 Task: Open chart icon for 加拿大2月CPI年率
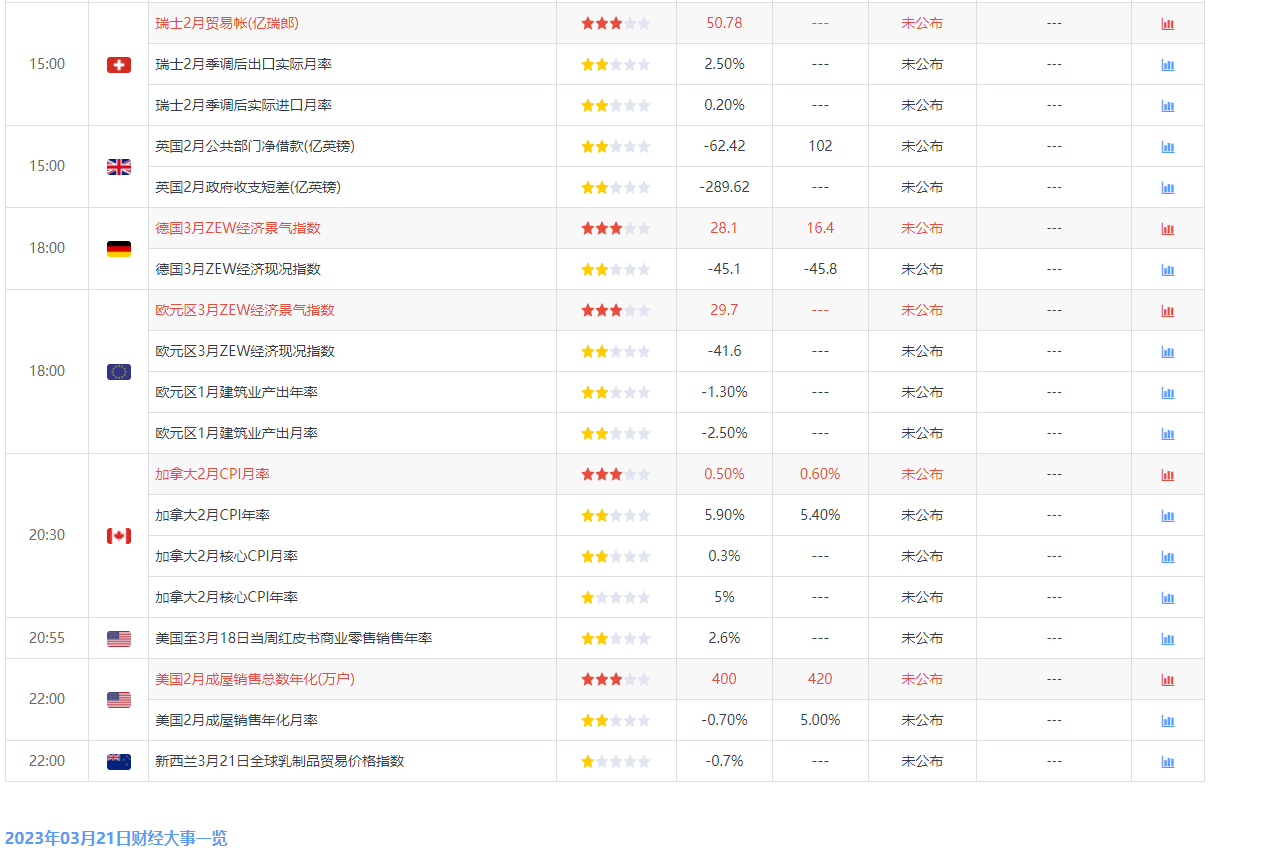1167,516
